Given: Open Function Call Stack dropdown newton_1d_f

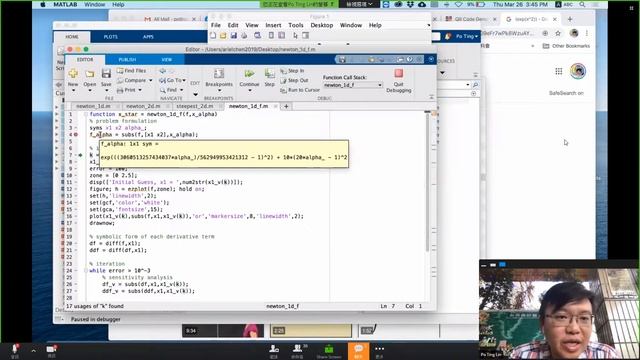Looking at the screenshot, I should (352, 85).
